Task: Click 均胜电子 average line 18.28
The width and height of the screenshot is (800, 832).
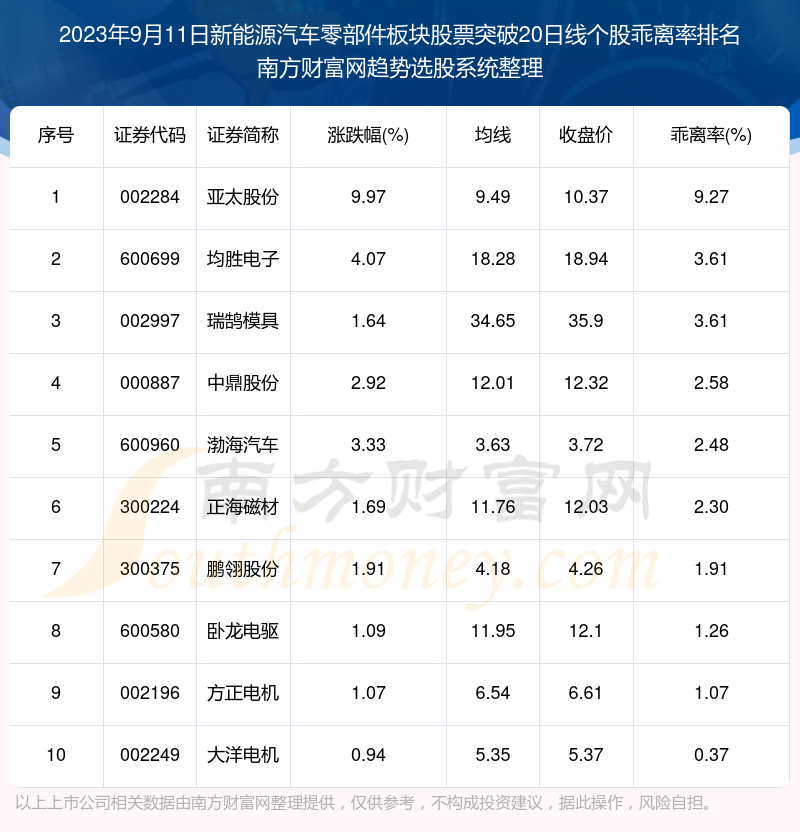Action: 493,259
